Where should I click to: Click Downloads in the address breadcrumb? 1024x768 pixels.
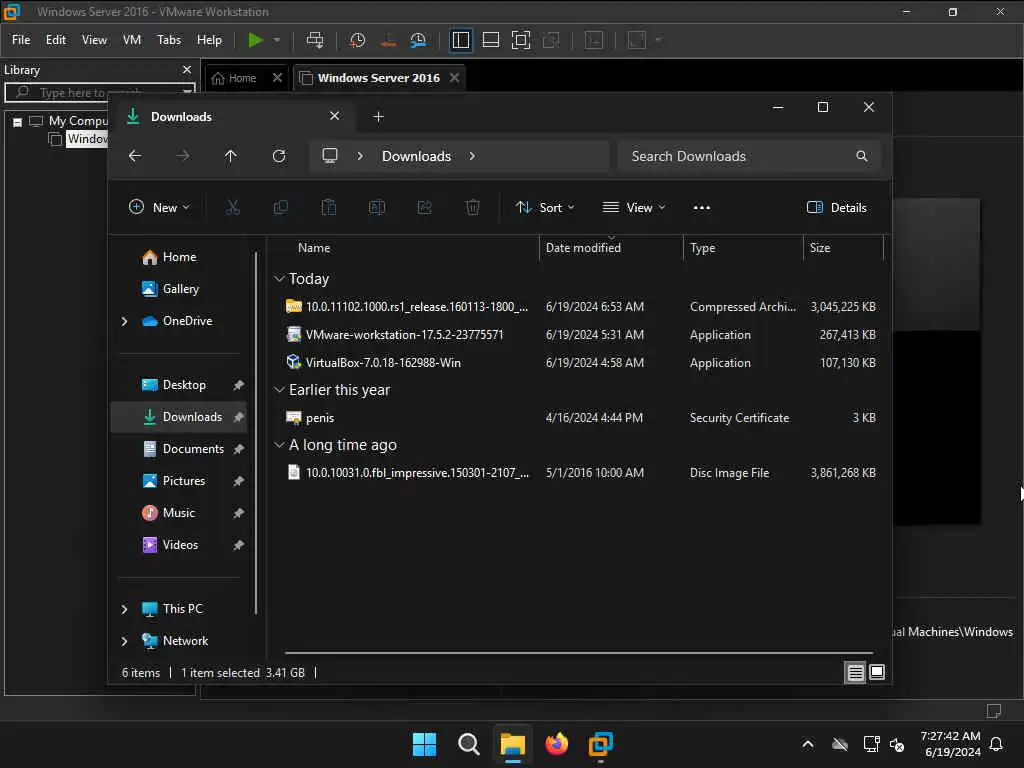click(417, 156)
